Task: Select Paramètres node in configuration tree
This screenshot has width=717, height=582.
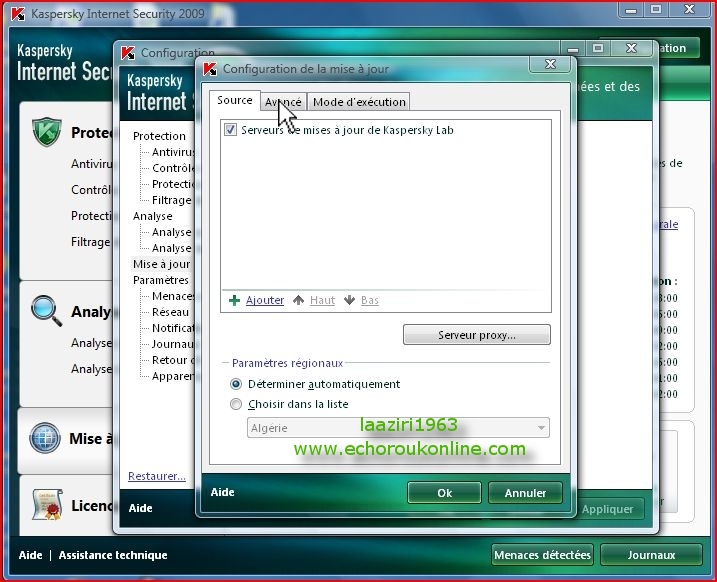Action: [160, 280]
